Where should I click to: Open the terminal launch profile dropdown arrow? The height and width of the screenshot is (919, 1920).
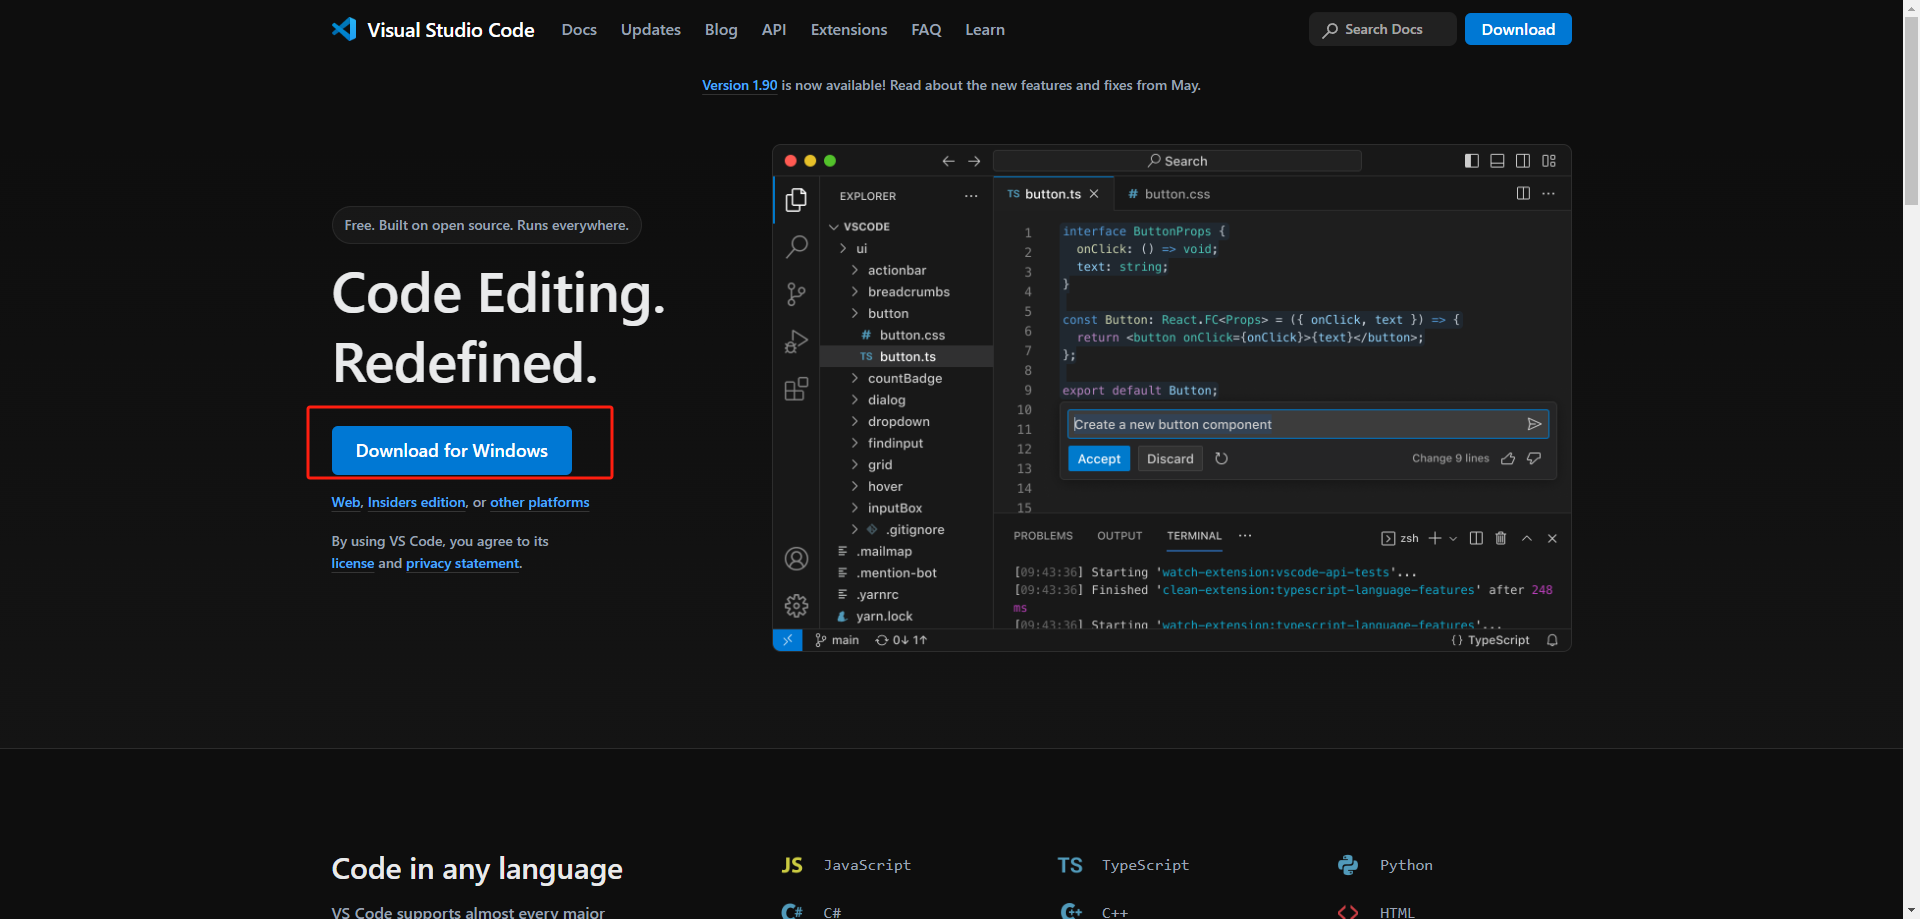(1453, 538)
